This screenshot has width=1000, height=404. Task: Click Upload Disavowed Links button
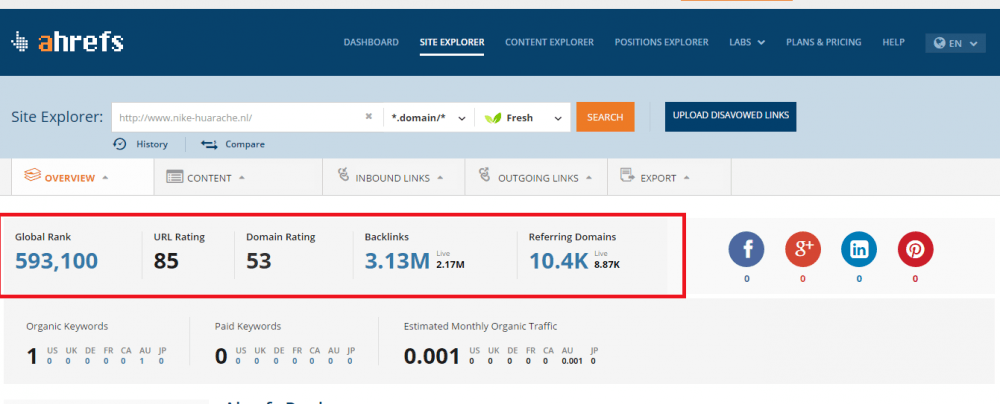[x=730, y=116]
